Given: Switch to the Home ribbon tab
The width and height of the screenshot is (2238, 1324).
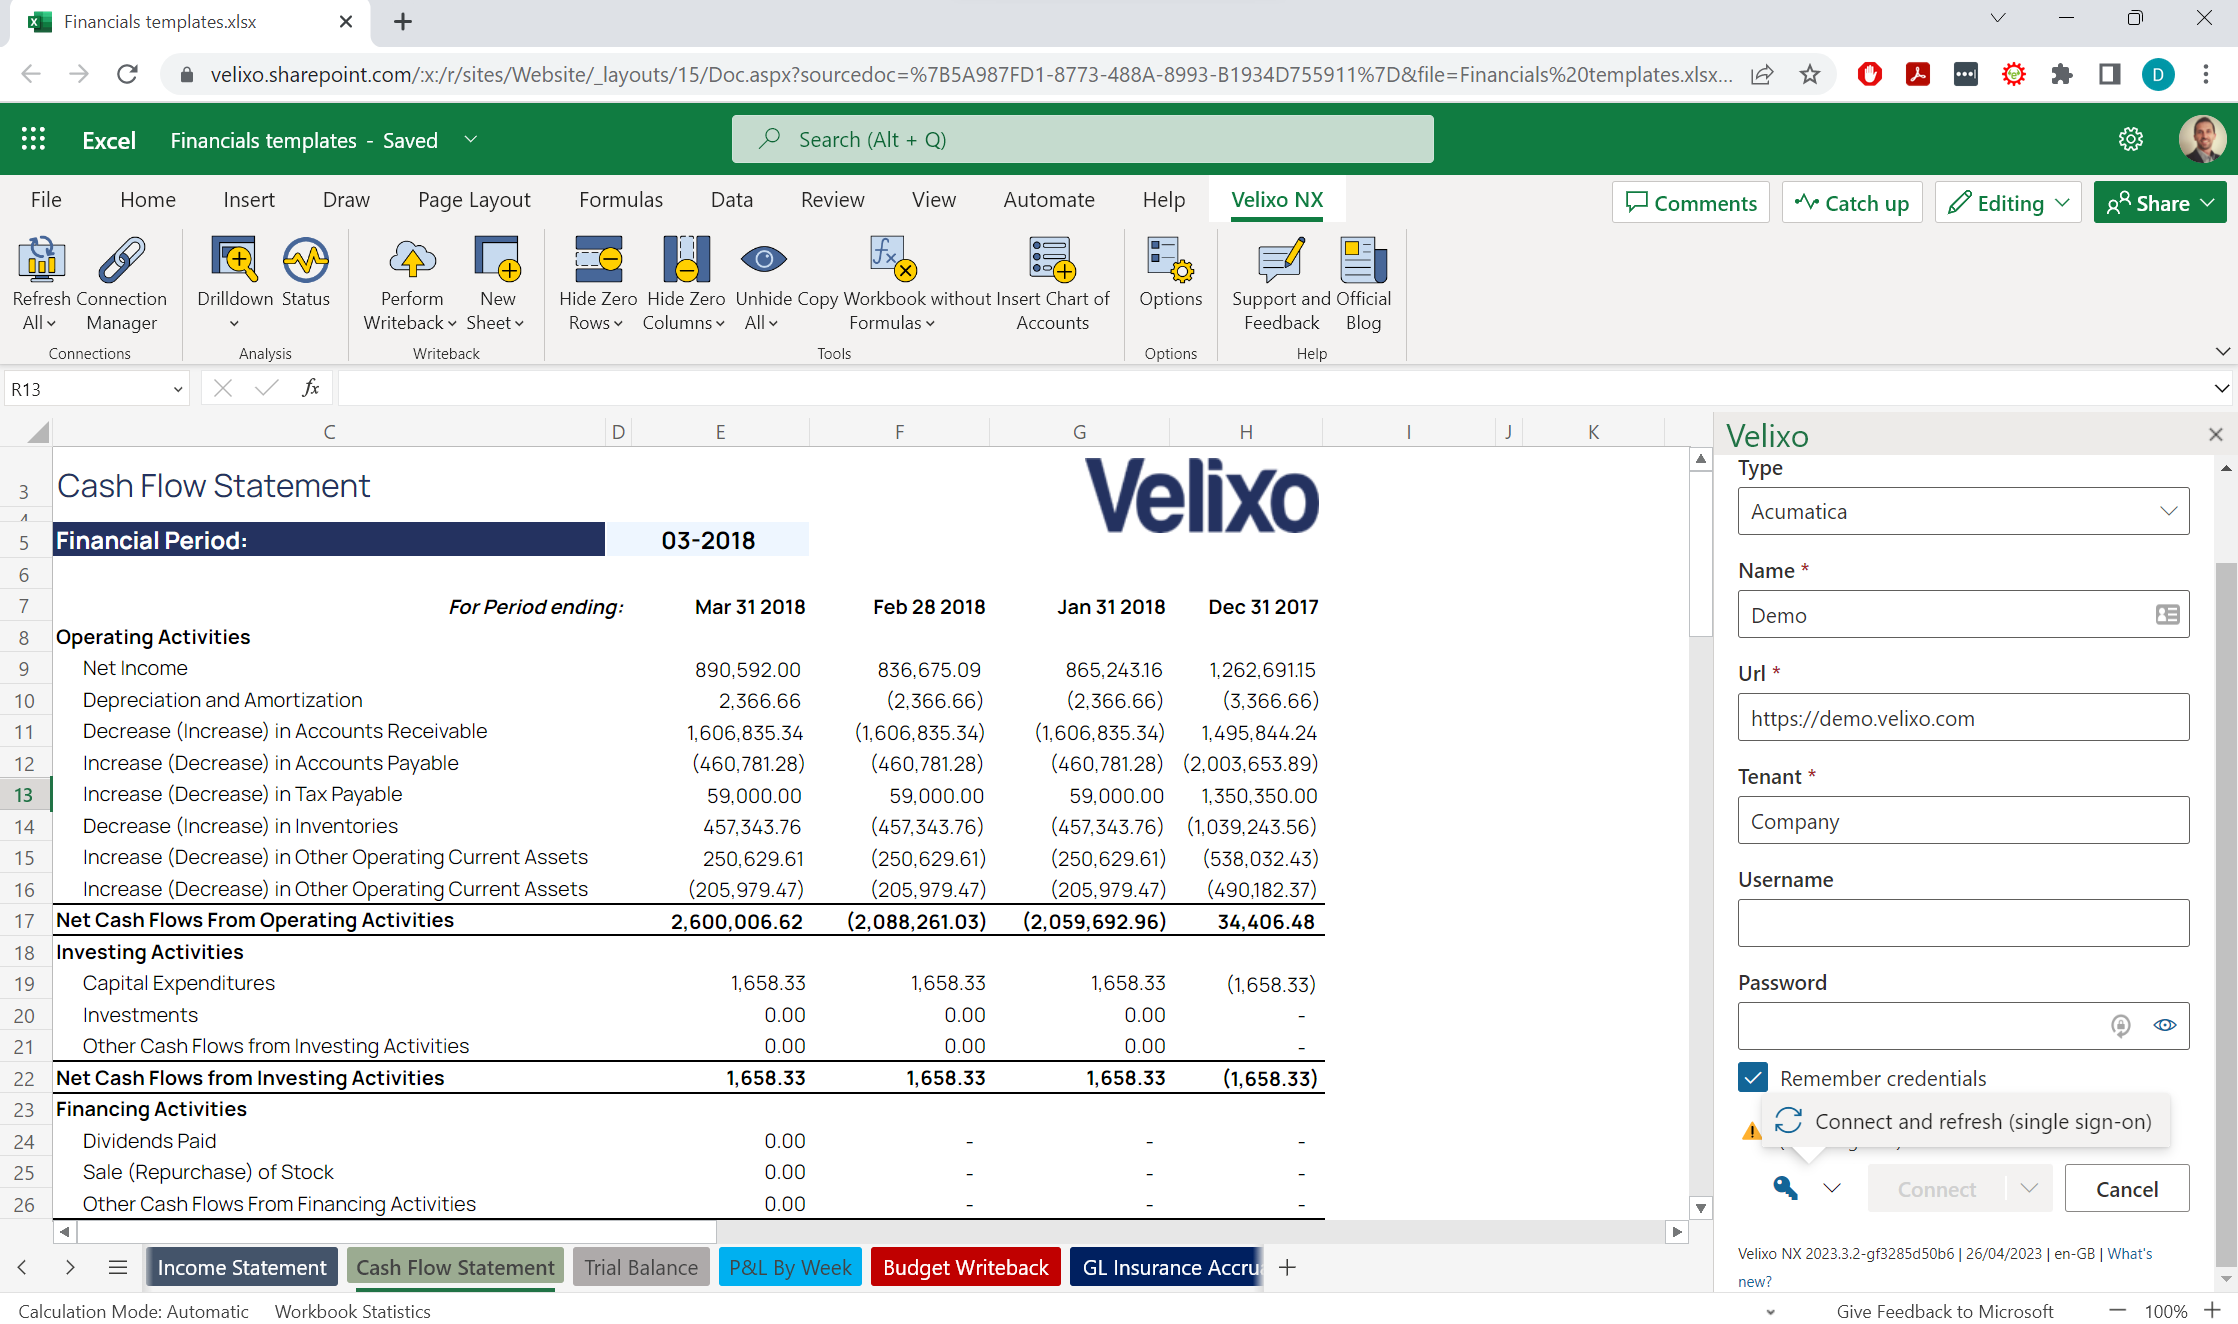Looking at the screenshot, I should click(148, 200).
